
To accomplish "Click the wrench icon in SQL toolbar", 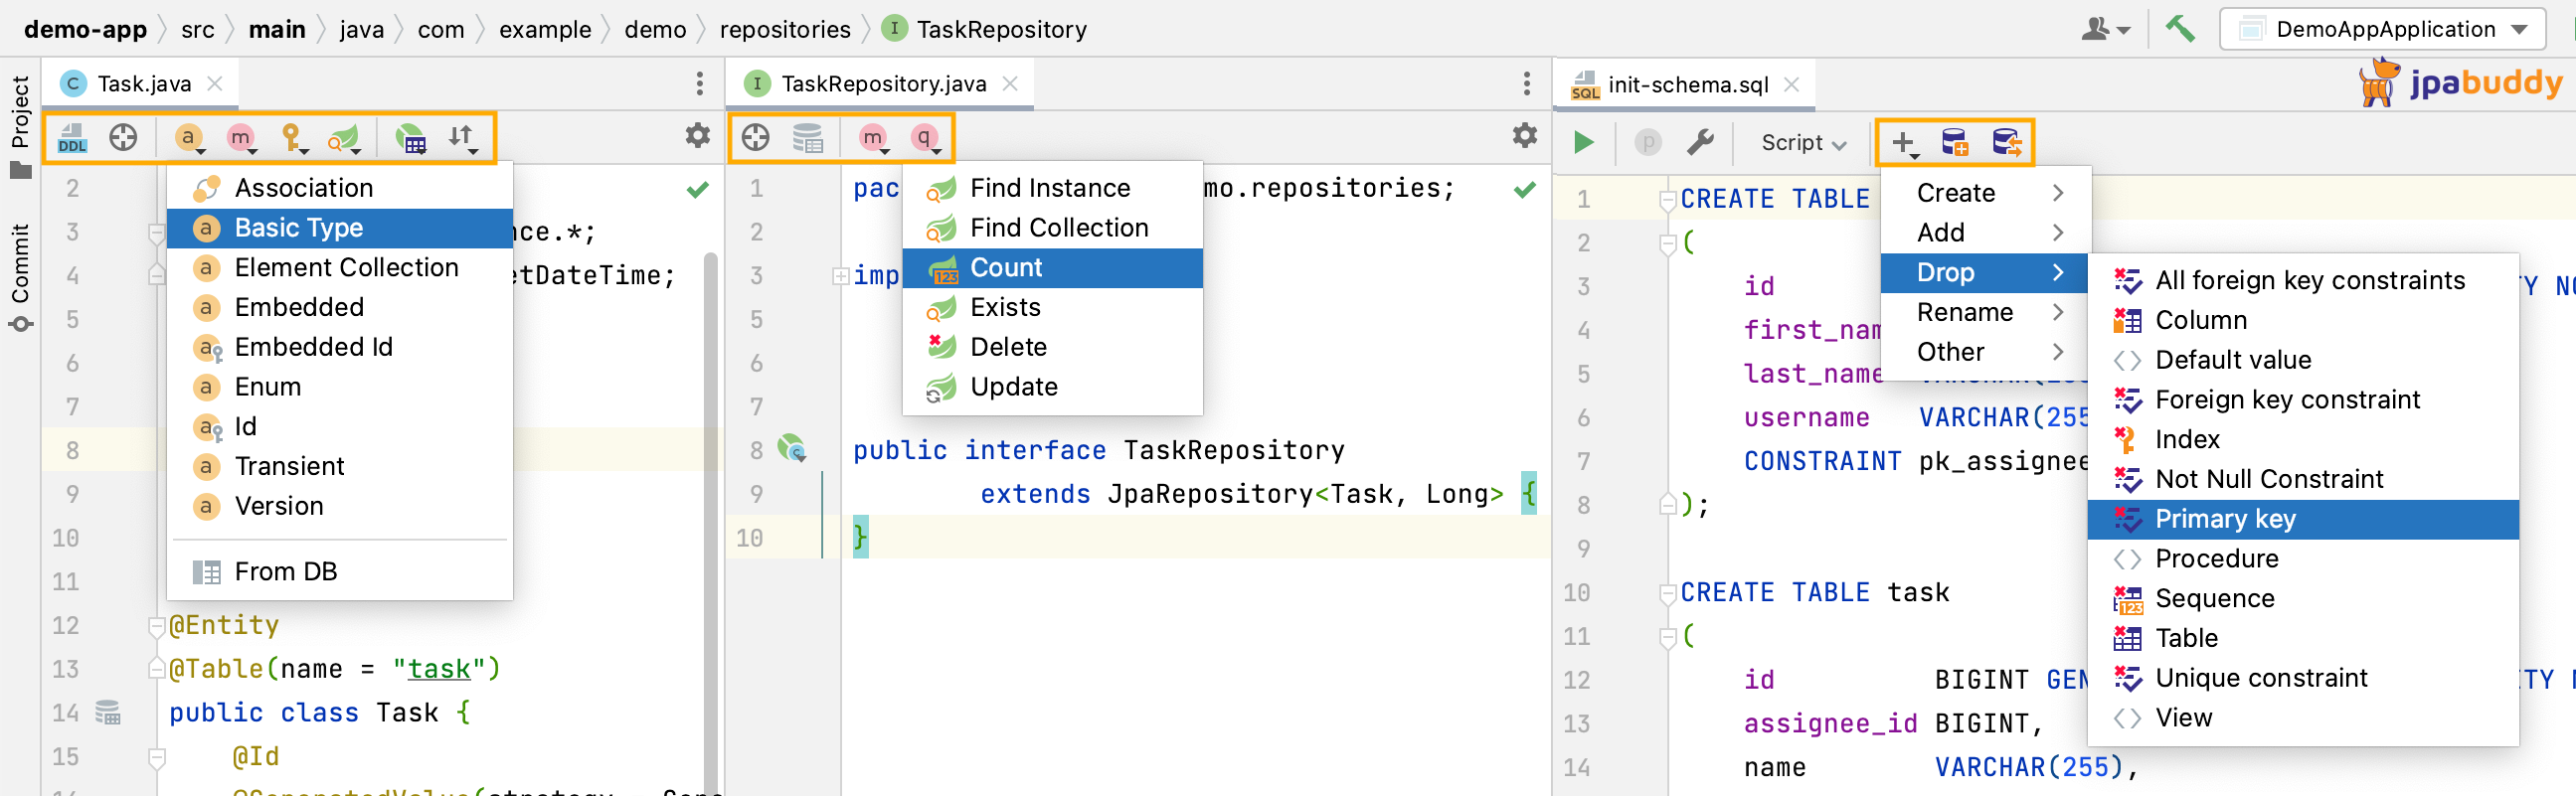I will tap(1699, 142).
